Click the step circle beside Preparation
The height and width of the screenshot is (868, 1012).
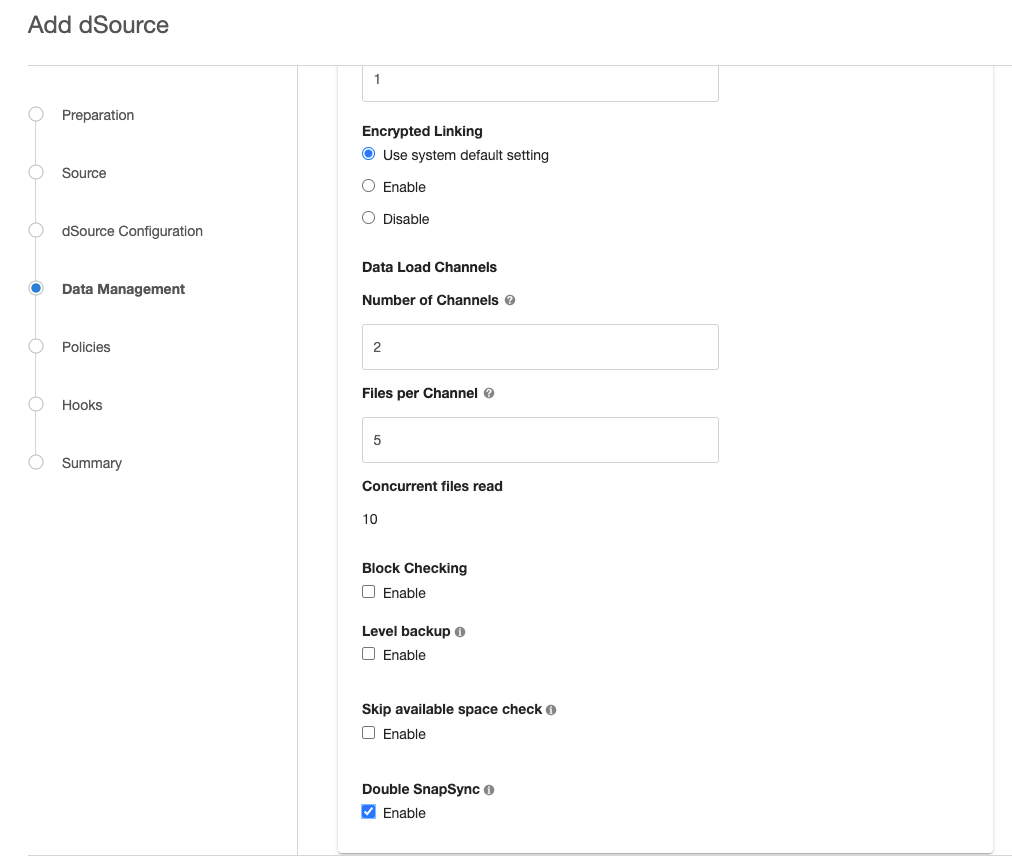coord(36,115)
